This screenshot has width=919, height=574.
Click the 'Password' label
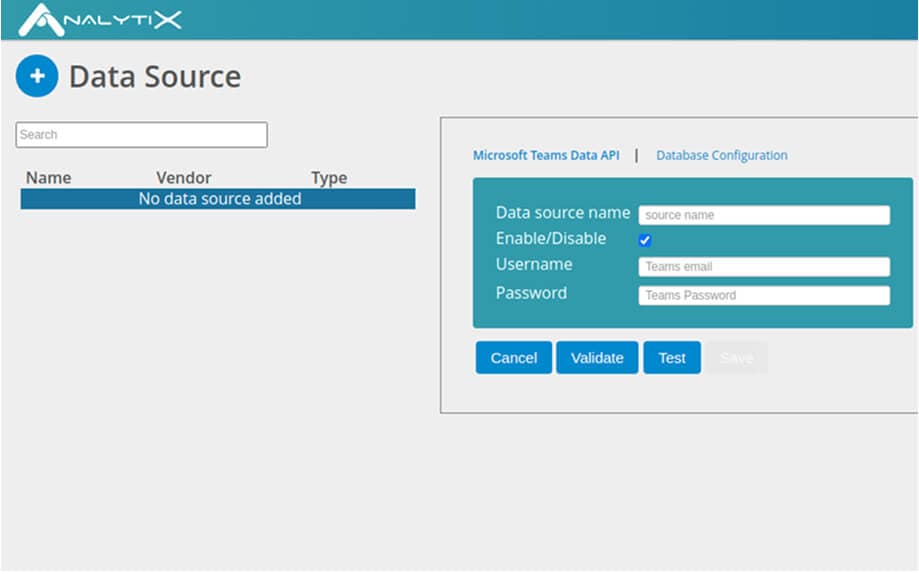(x=531, y=293)
